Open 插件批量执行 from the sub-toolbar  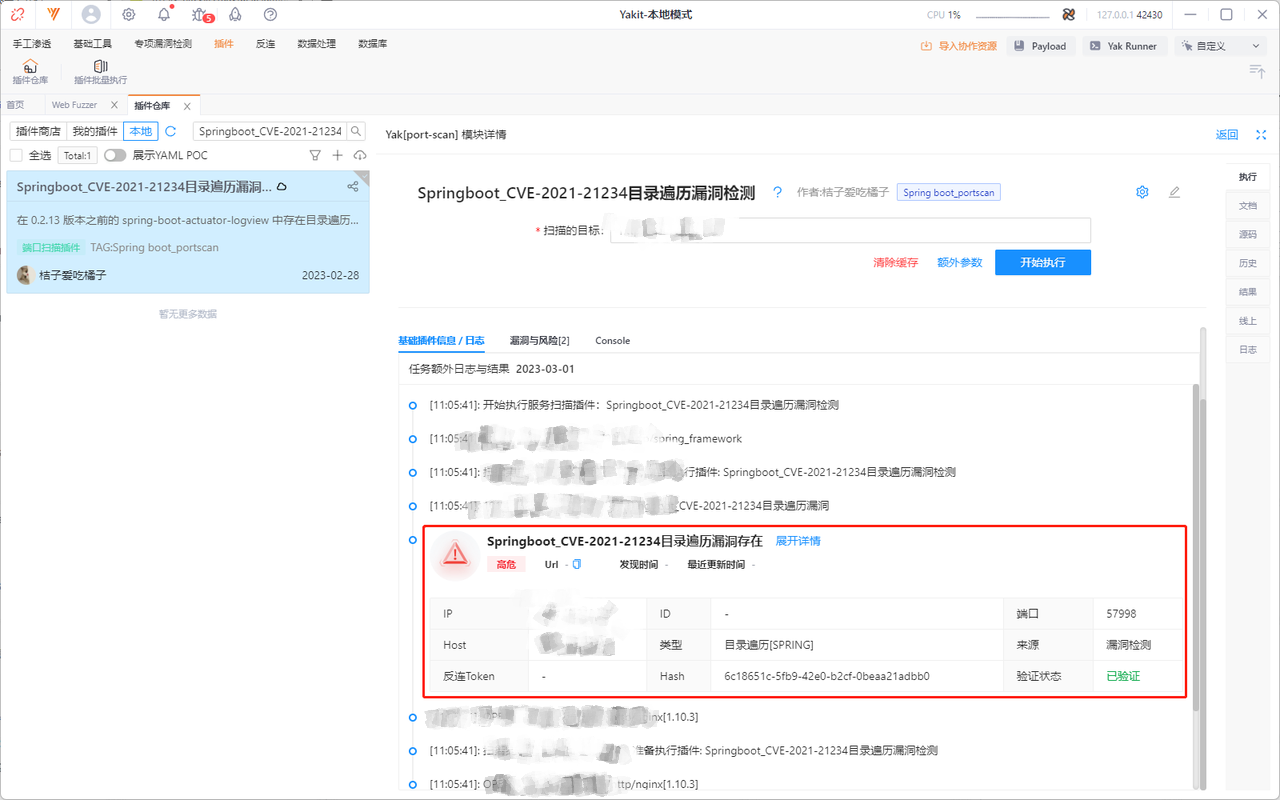100,72
